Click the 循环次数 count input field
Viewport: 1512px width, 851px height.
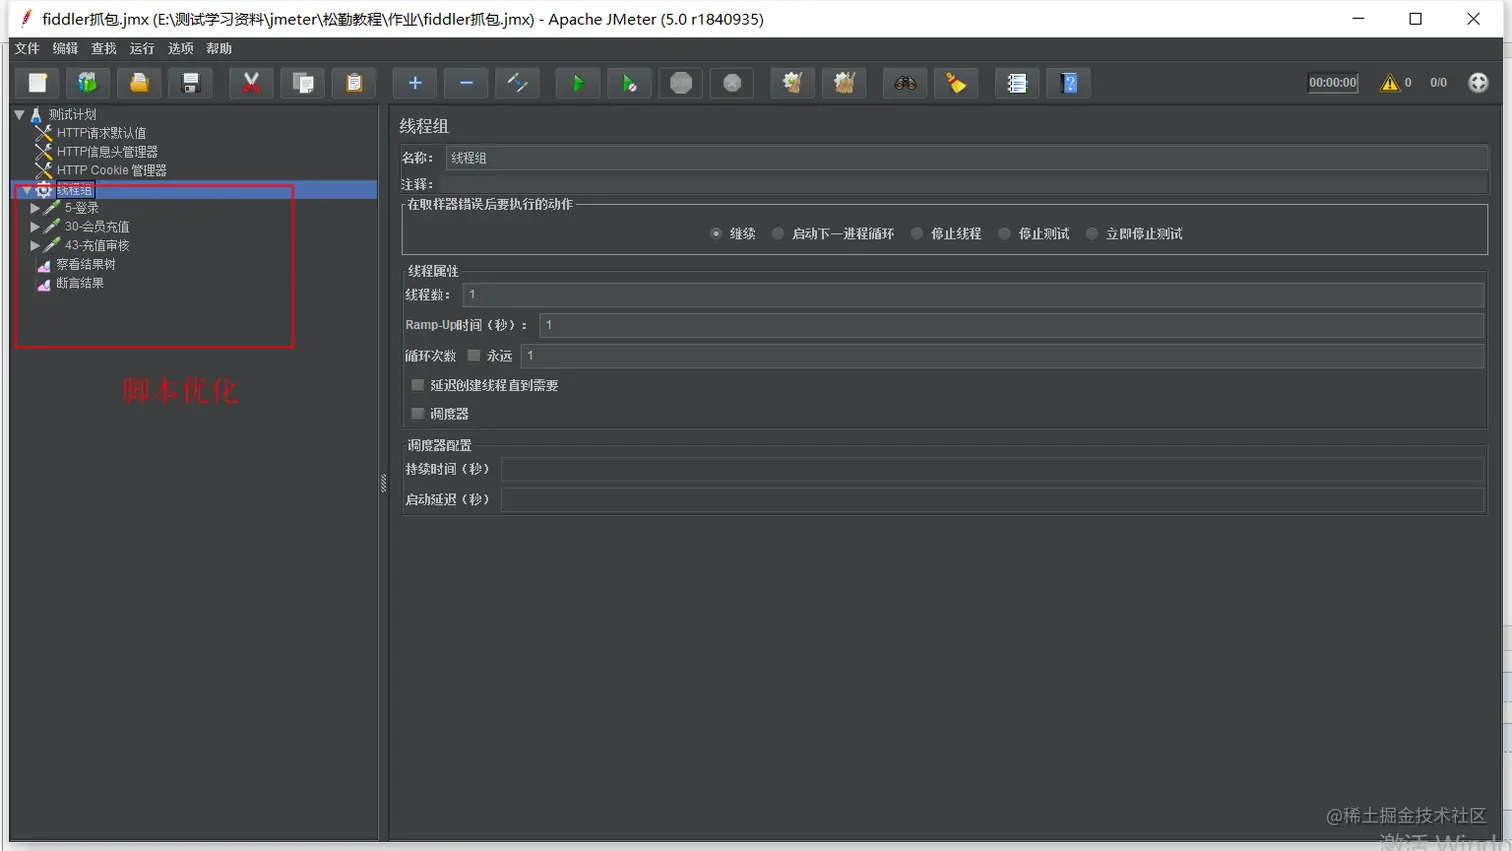[1002, 356]
